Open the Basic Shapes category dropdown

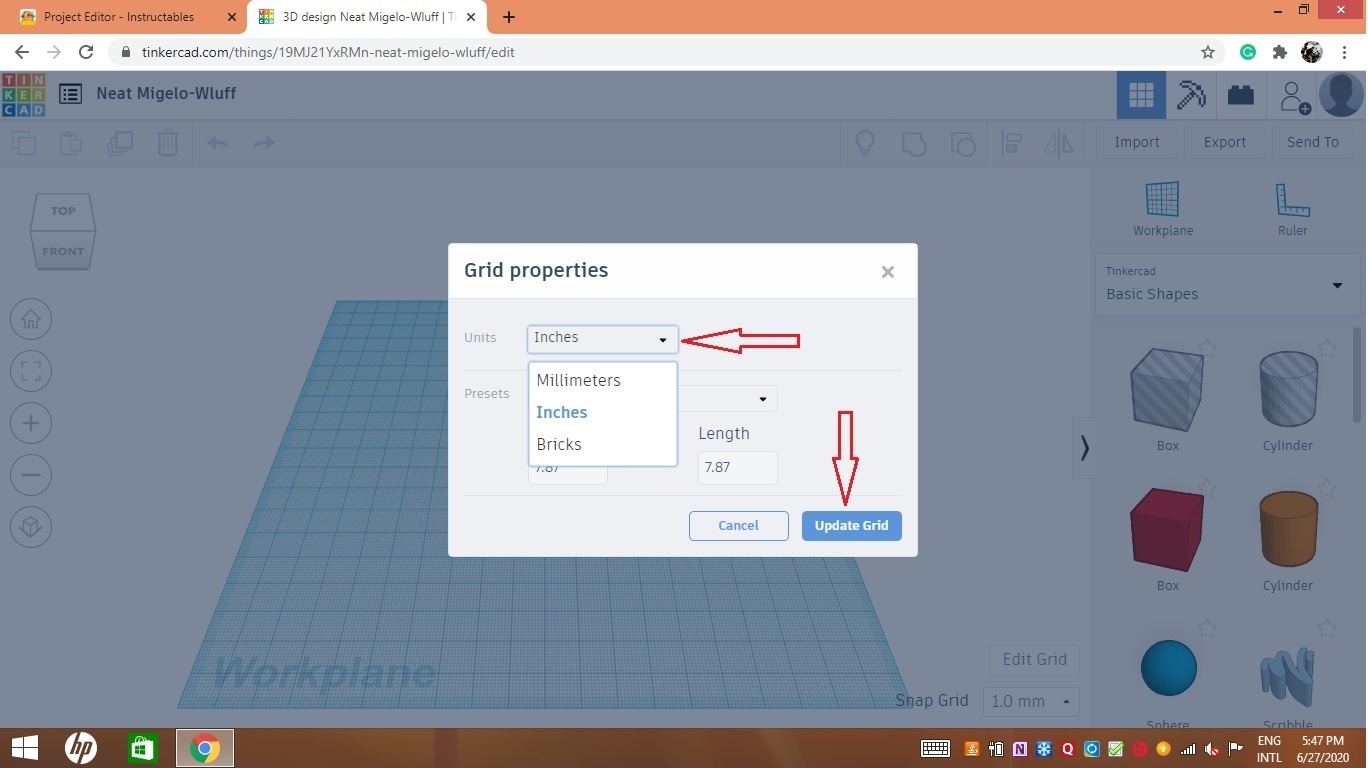(1338, 285)
